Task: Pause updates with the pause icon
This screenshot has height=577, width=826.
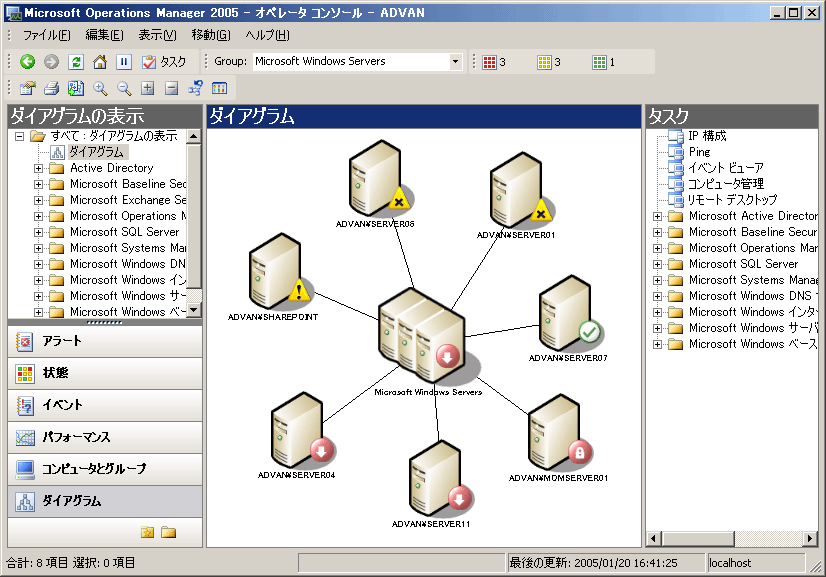Action: [x=124, y=62]
